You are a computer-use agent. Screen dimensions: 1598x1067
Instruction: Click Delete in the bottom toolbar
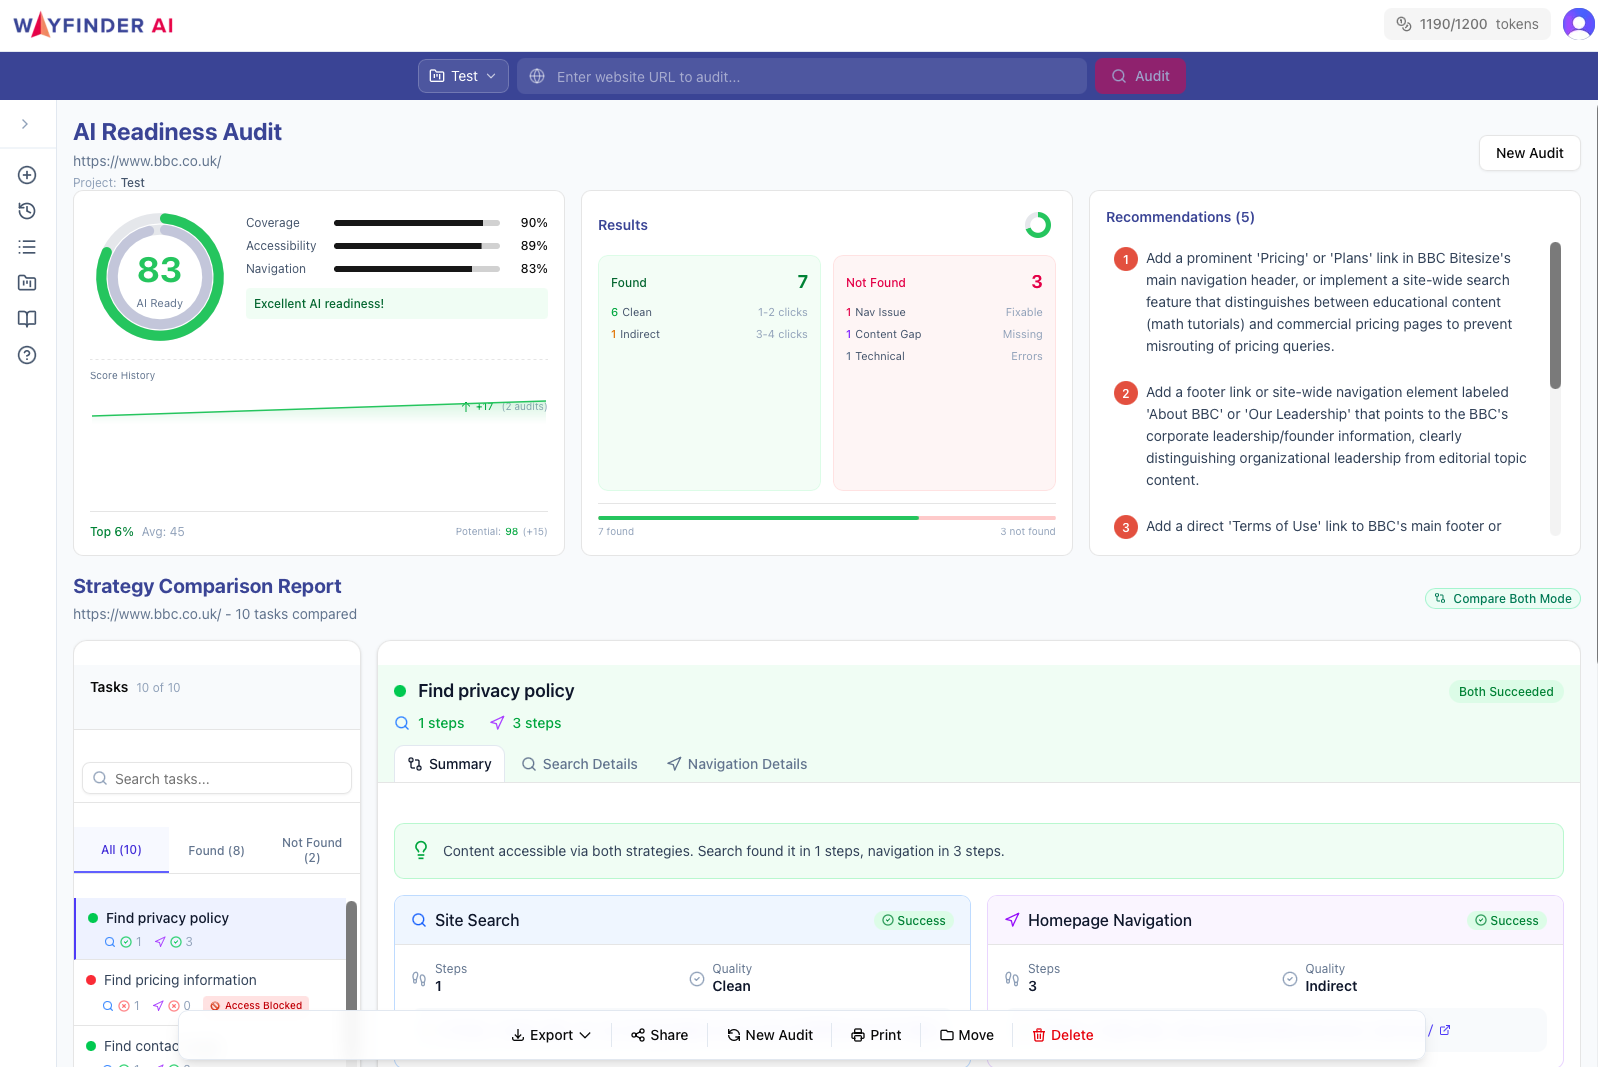tap(1062, 1035)
